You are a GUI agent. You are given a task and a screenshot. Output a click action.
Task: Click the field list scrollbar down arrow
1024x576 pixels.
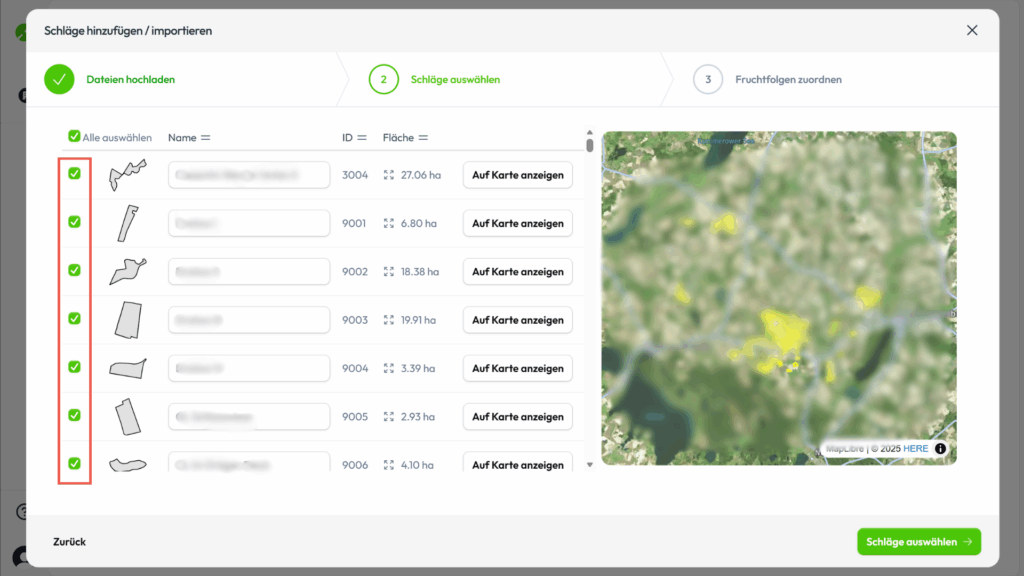coord(590,464)
